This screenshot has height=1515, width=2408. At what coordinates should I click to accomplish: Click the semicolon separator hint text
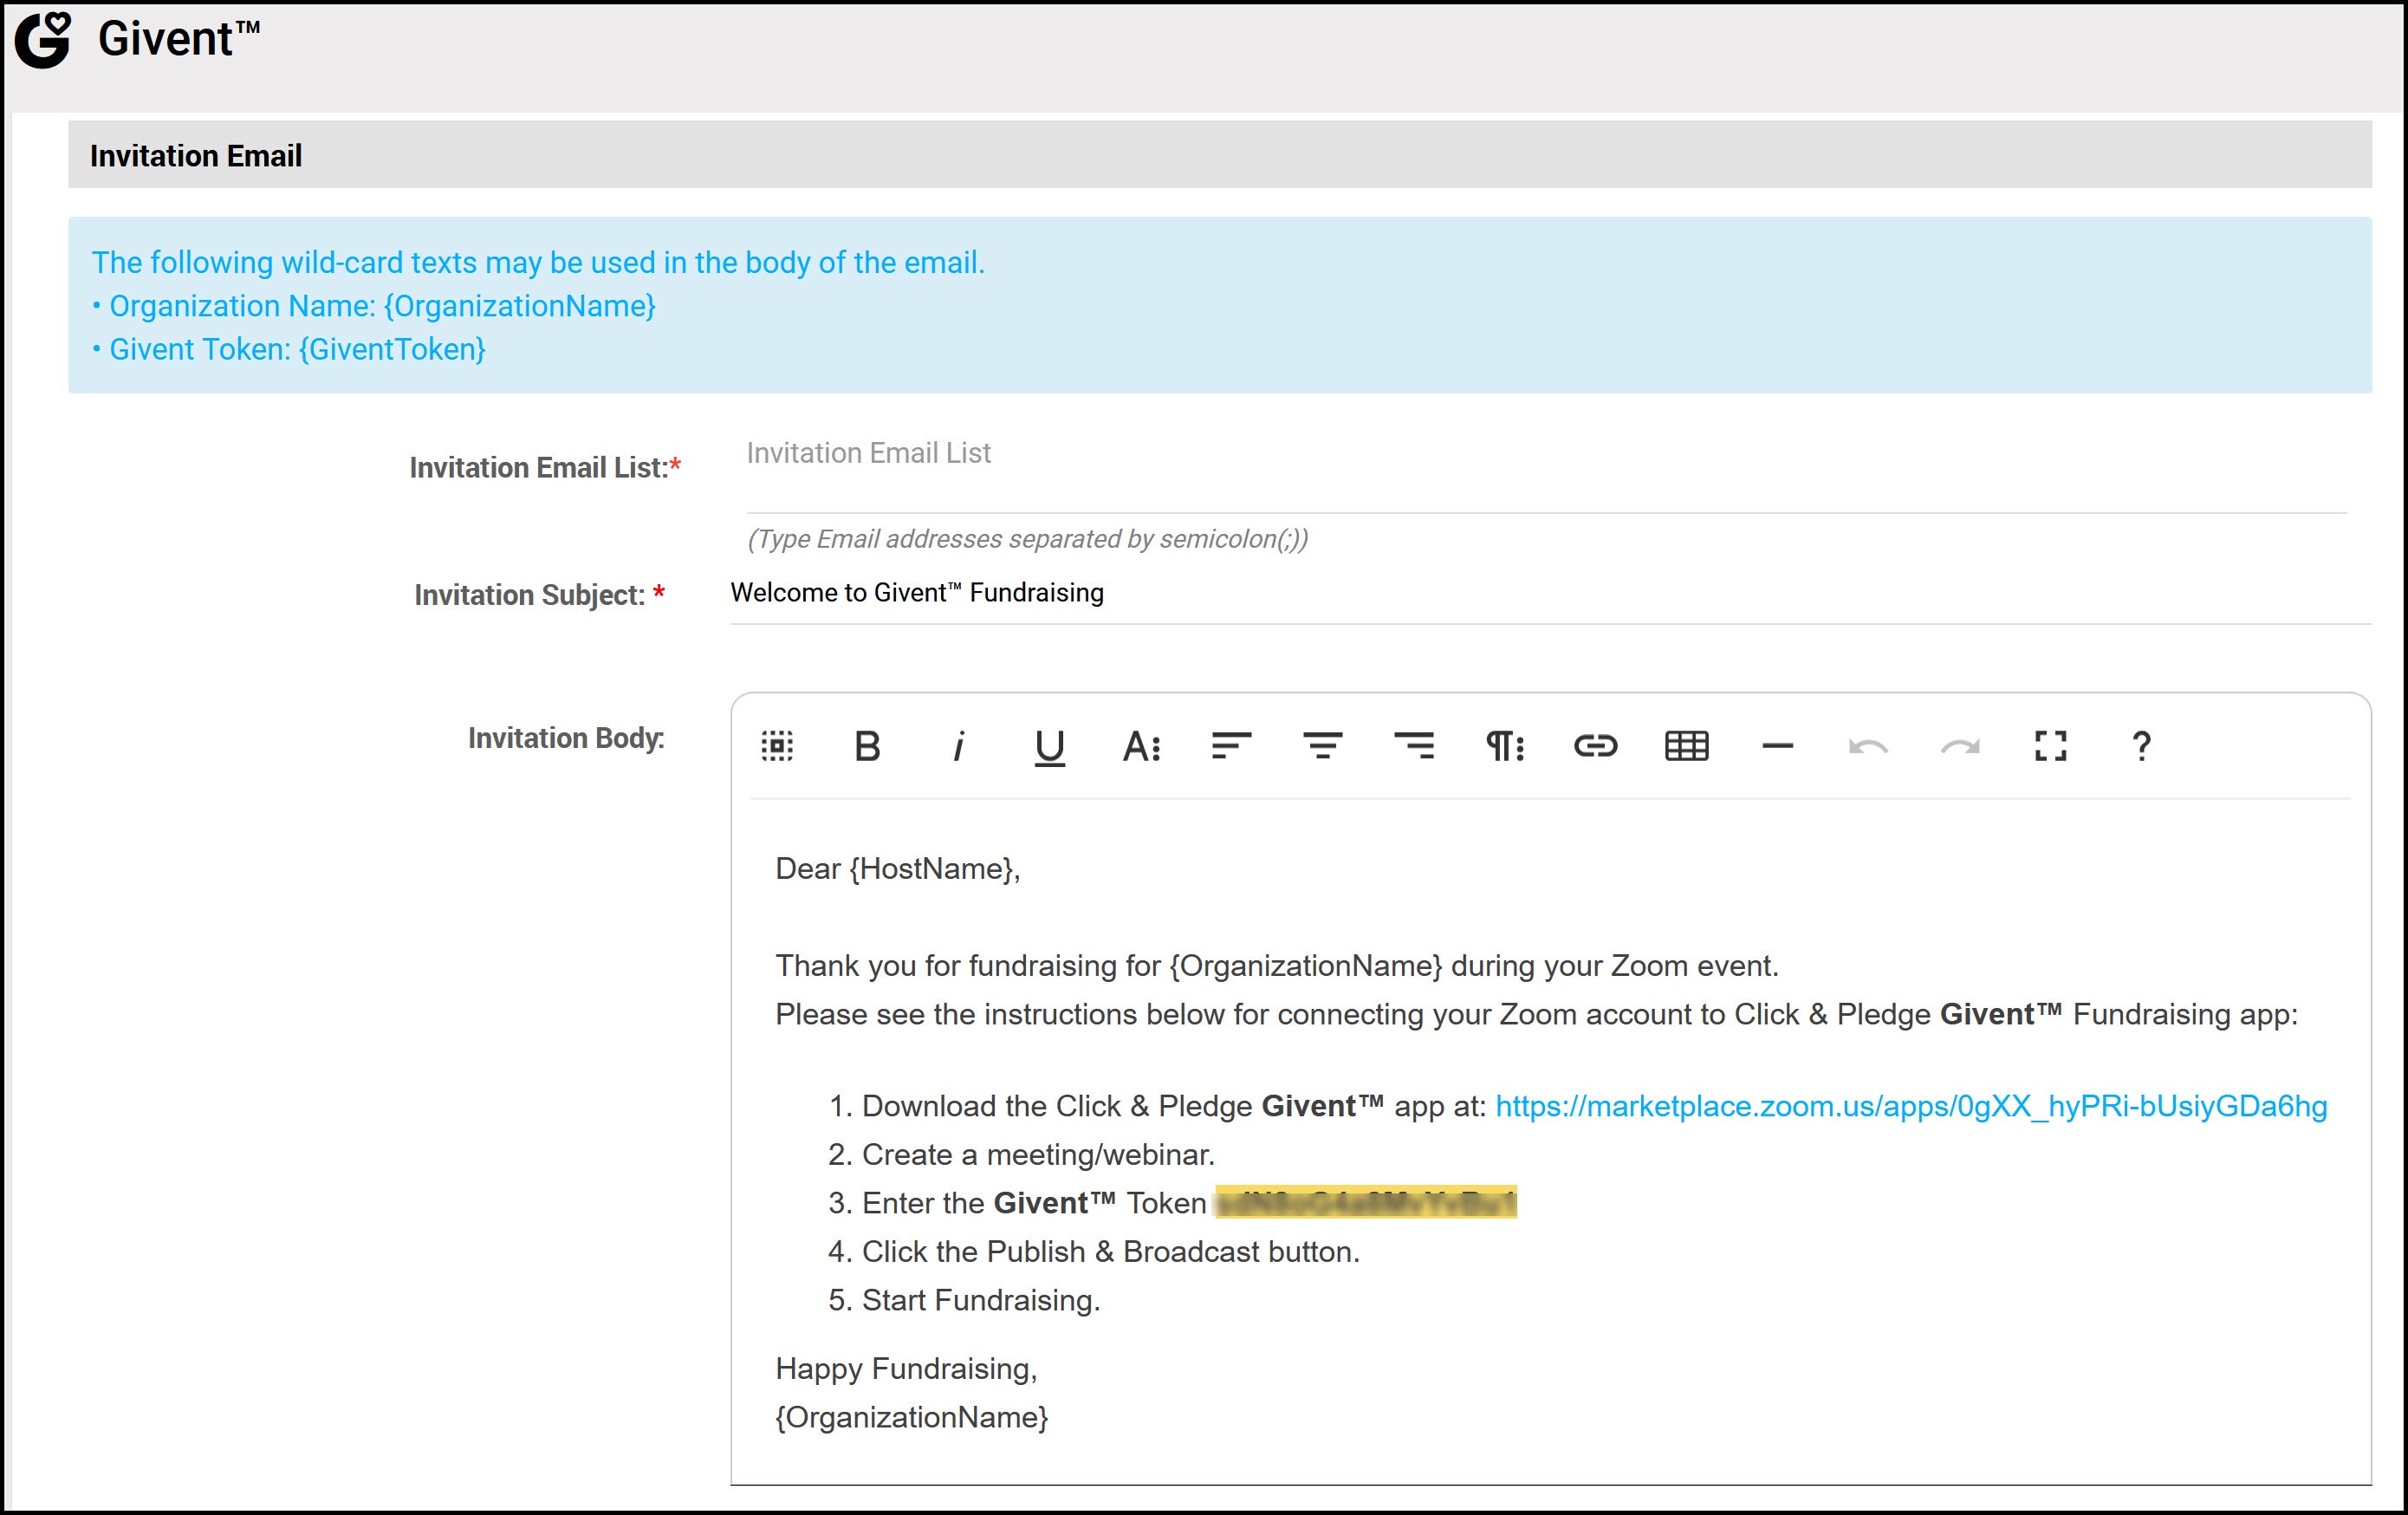(x=1027, y=539)
